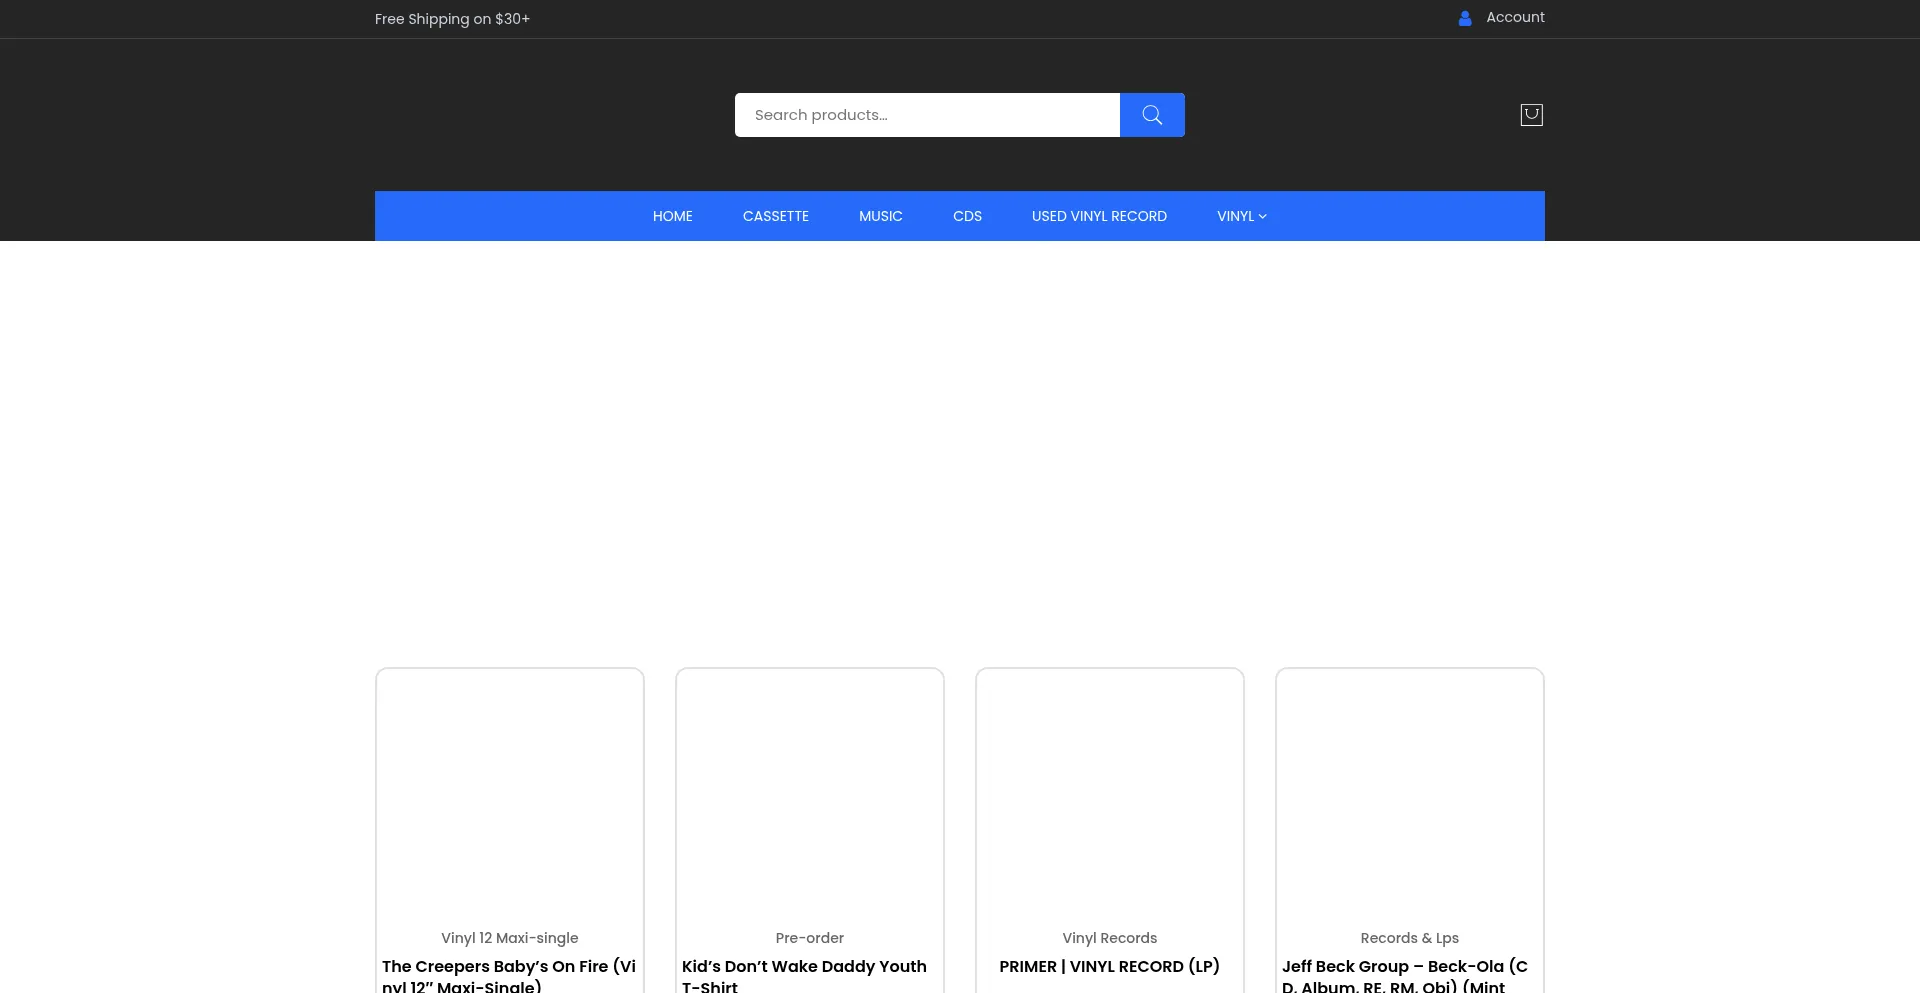Click the PRIMER vinyl record image area
Viewport: 1920px width, 993px height.
(1110, 795)
